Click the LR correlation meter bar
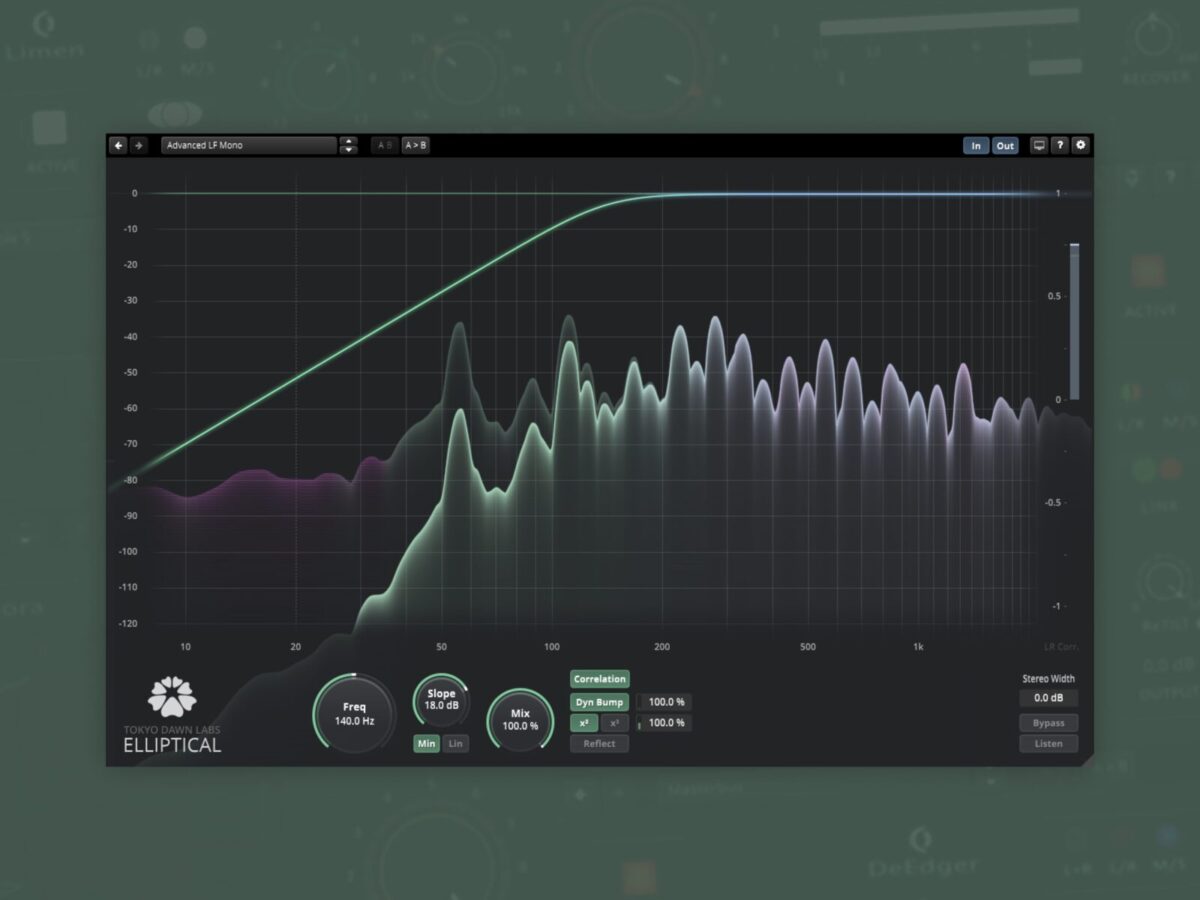Viewport: 1200px width, 900px height. point(1074,321)
